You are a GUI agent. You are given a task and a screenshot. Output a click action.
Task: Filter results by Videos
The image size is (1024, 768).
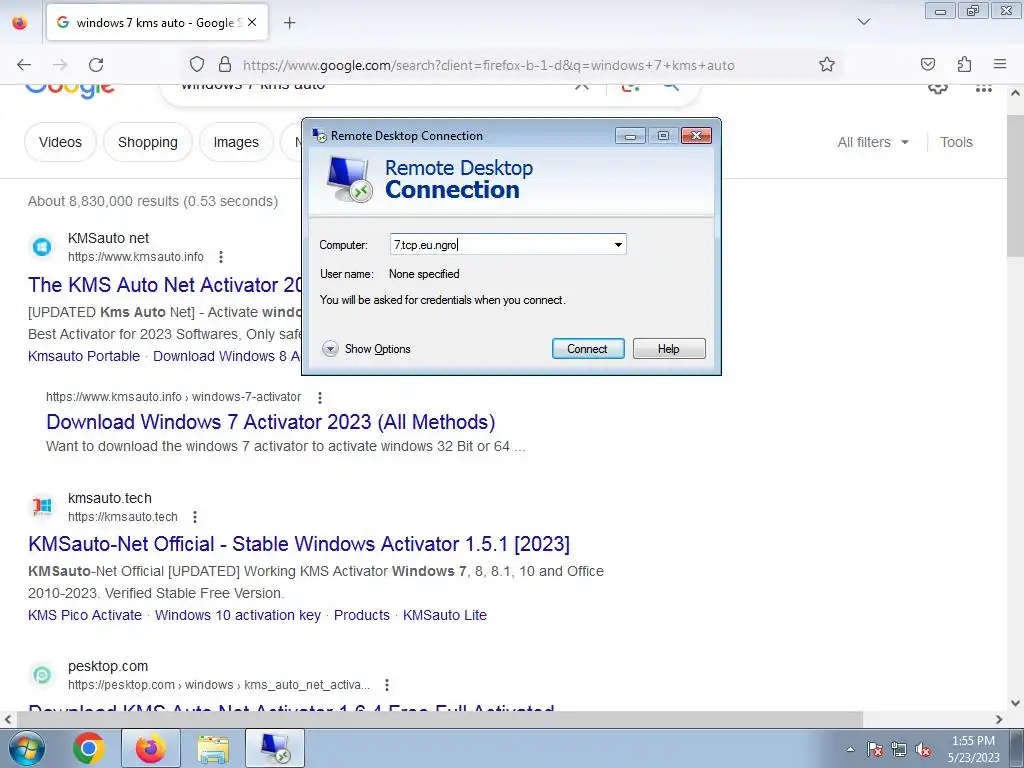(x=60, y=142)
